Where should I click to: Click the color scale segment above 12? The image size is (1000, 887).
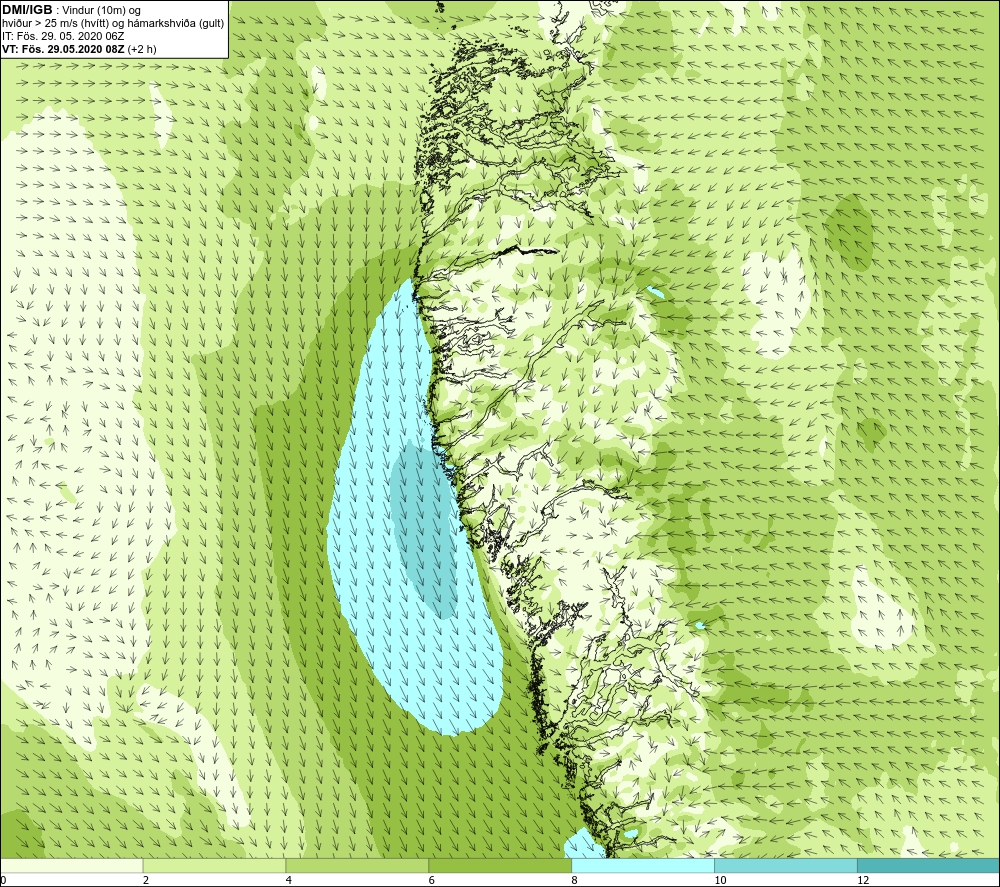point(929,865)
